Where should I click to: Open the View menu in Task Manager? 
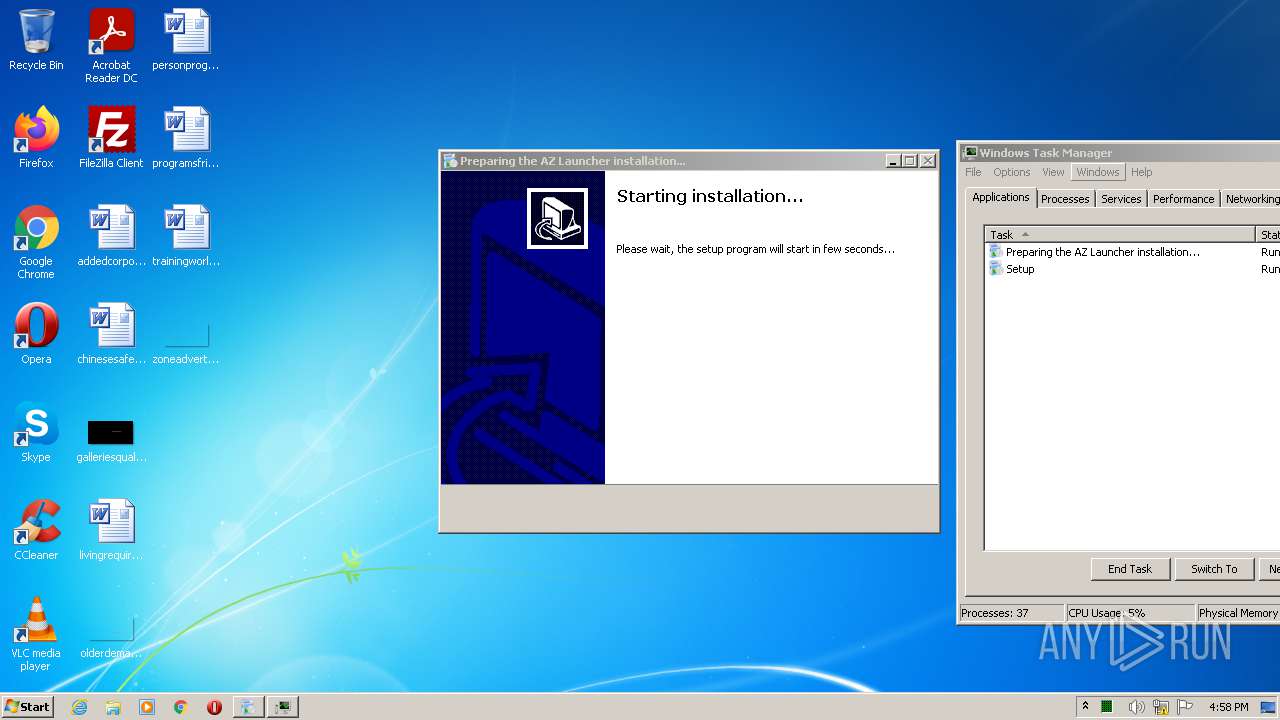[x=1053, y=172]
